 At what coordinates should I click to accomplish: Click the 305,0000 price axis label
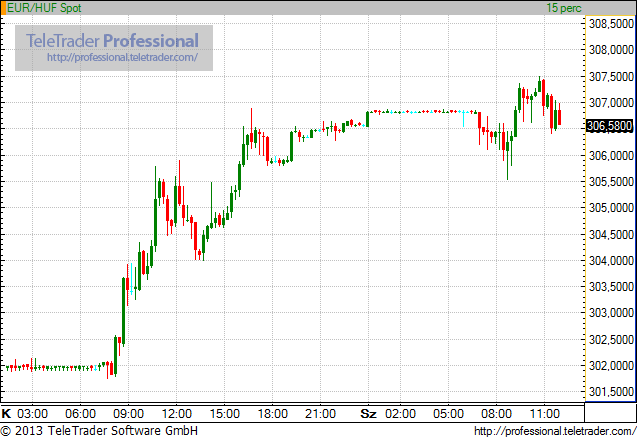pyautogui.click(x=611, y=208)
